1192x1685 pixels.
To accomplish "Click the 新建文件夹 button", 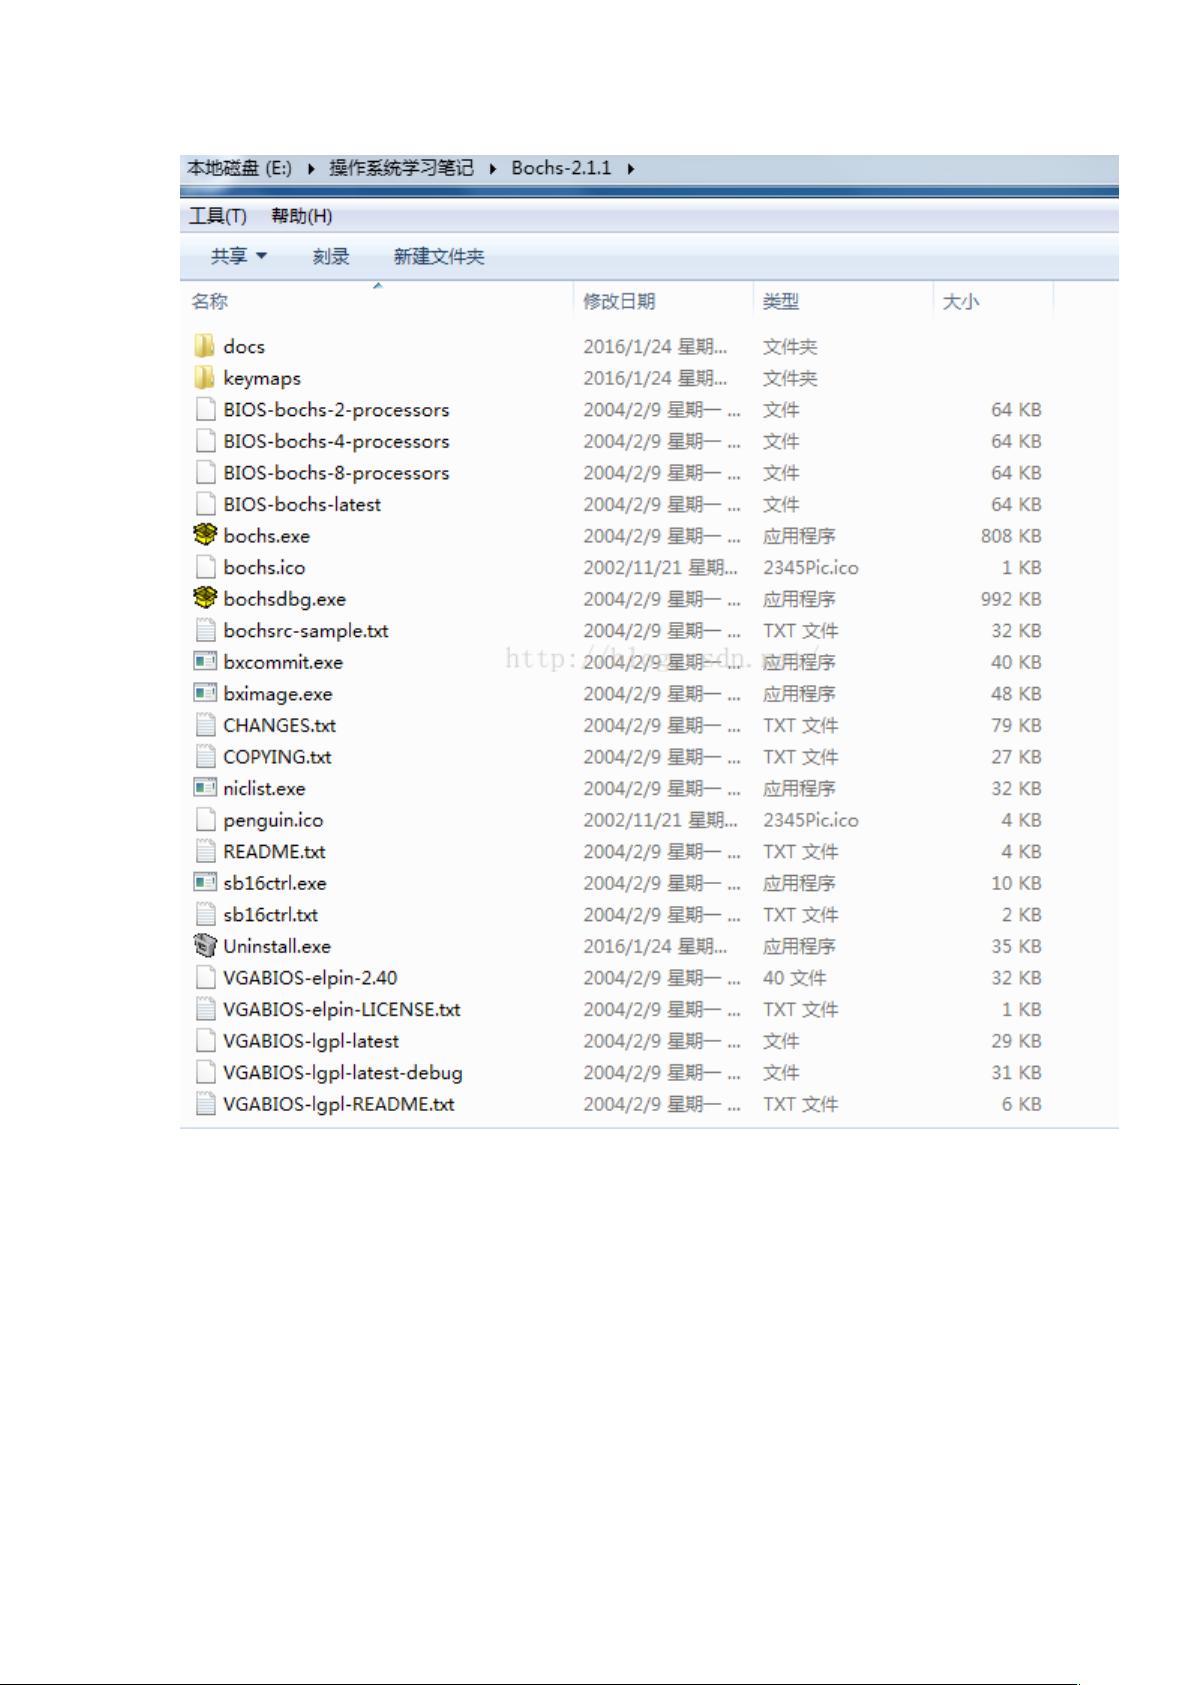I will click(x=439, y=256).
